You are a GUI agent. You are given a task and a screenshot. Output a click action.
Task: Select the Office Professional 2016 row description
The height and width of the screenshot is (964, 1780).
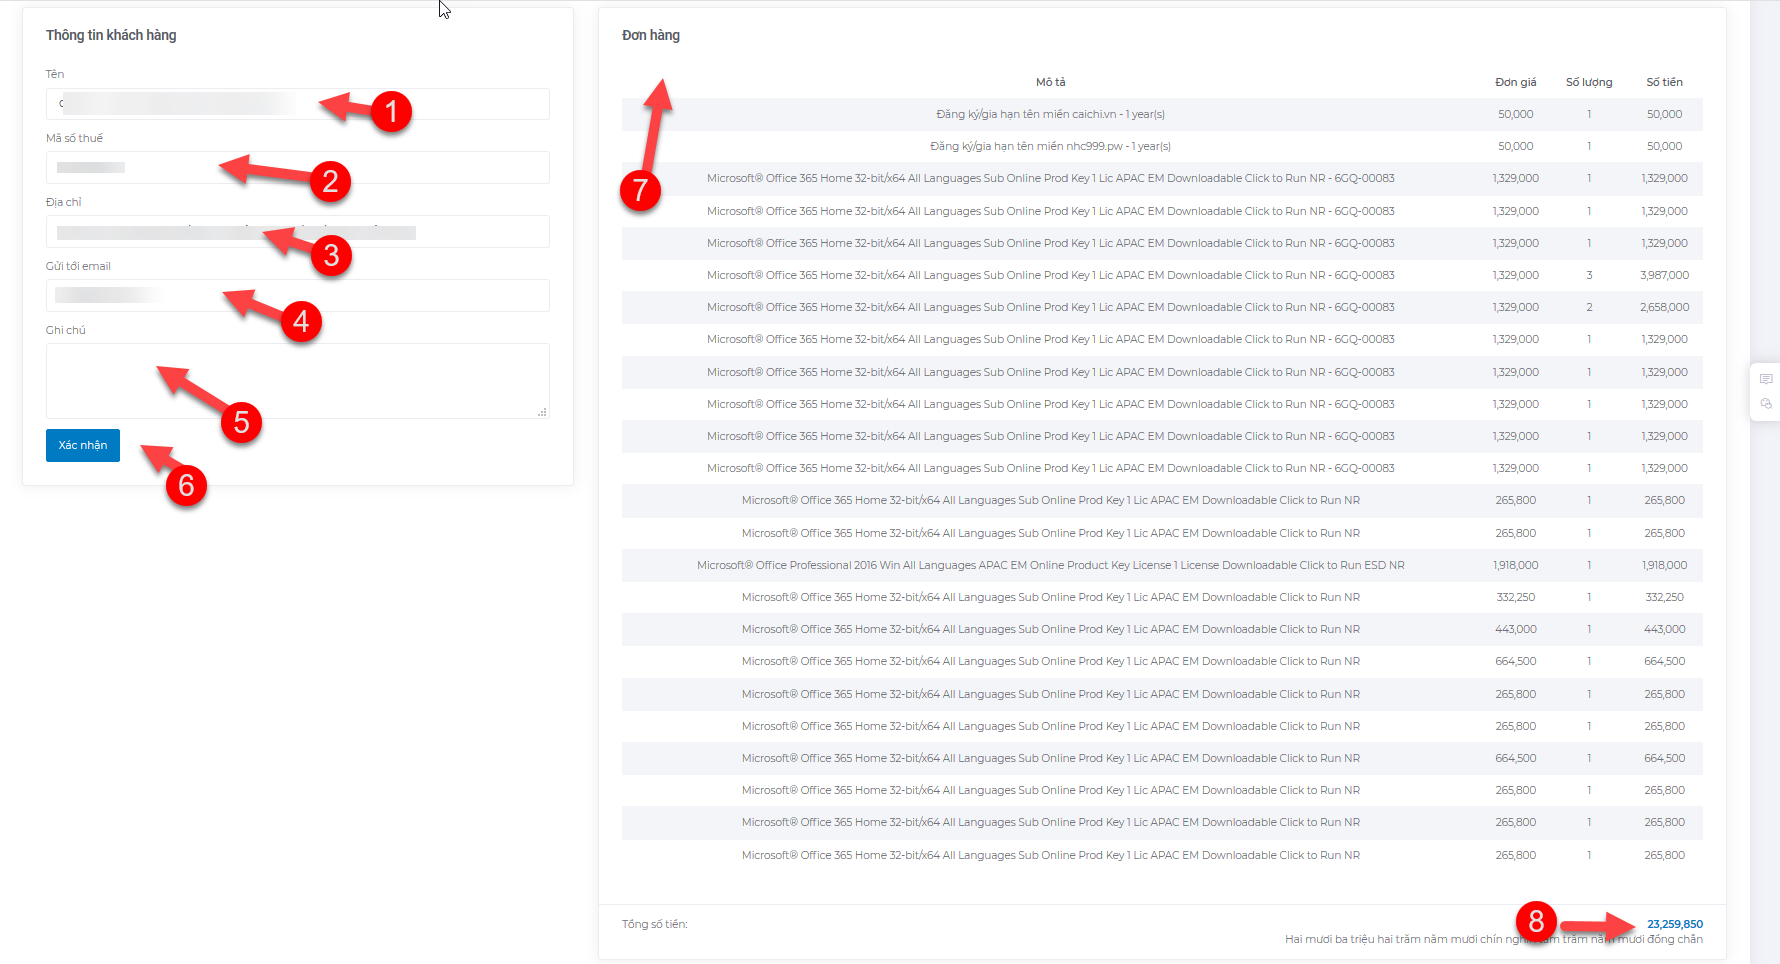[1050, 565]
